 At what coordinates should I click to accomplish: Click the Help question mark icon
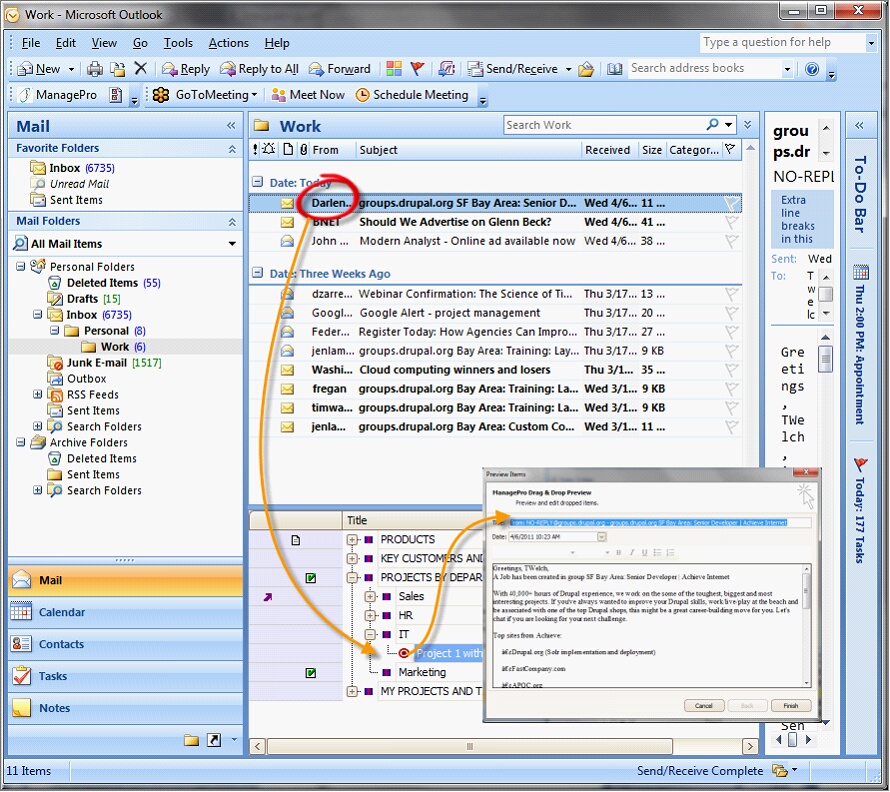[x=812, y=69]
